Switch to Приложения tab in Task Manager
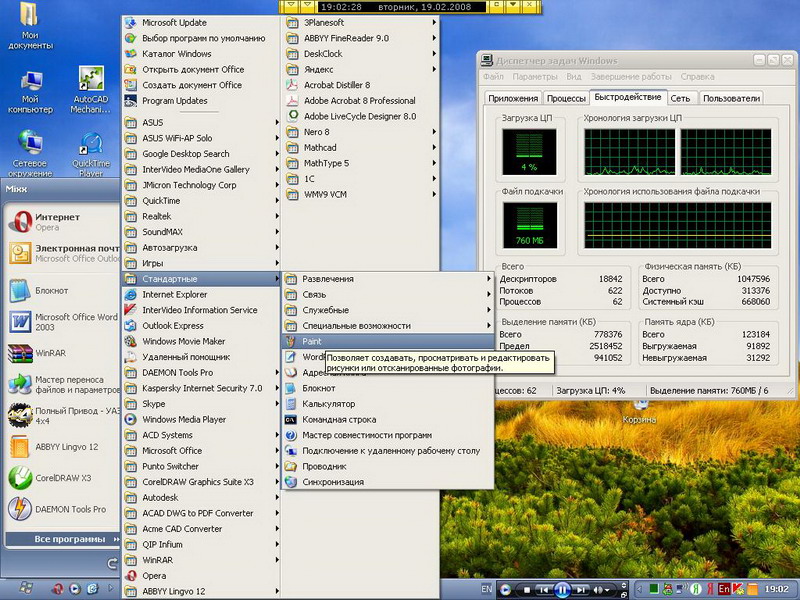800x600 pixels. tap(513, 98)
